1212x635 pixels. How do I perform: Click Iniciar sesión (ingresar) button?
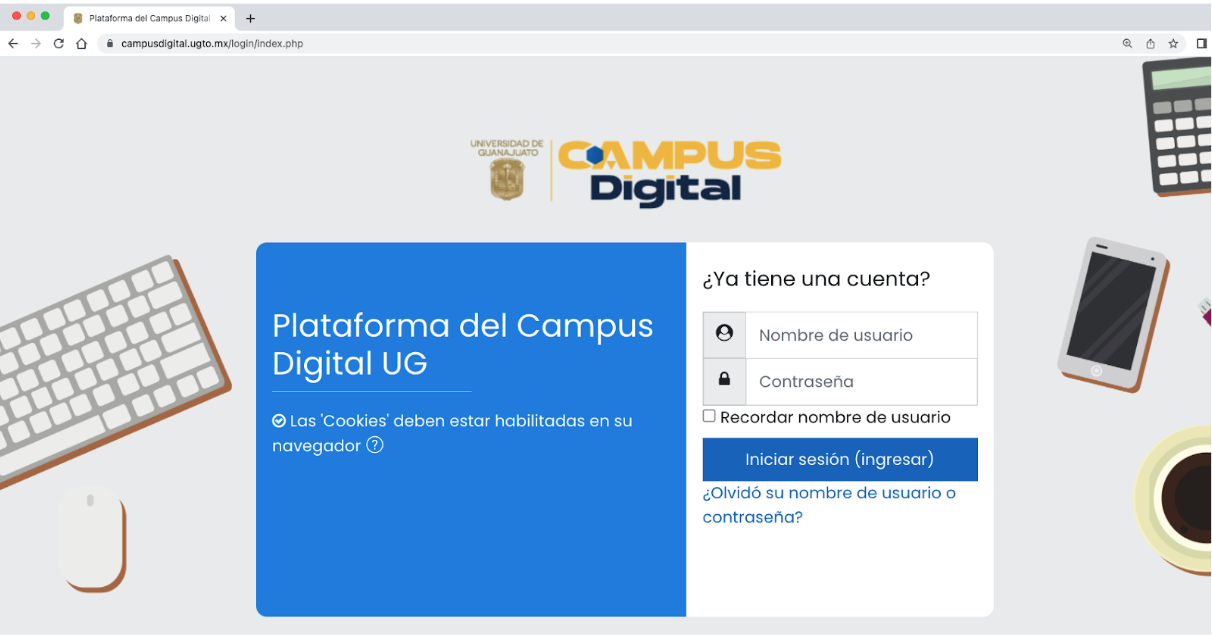click(840, 459)
